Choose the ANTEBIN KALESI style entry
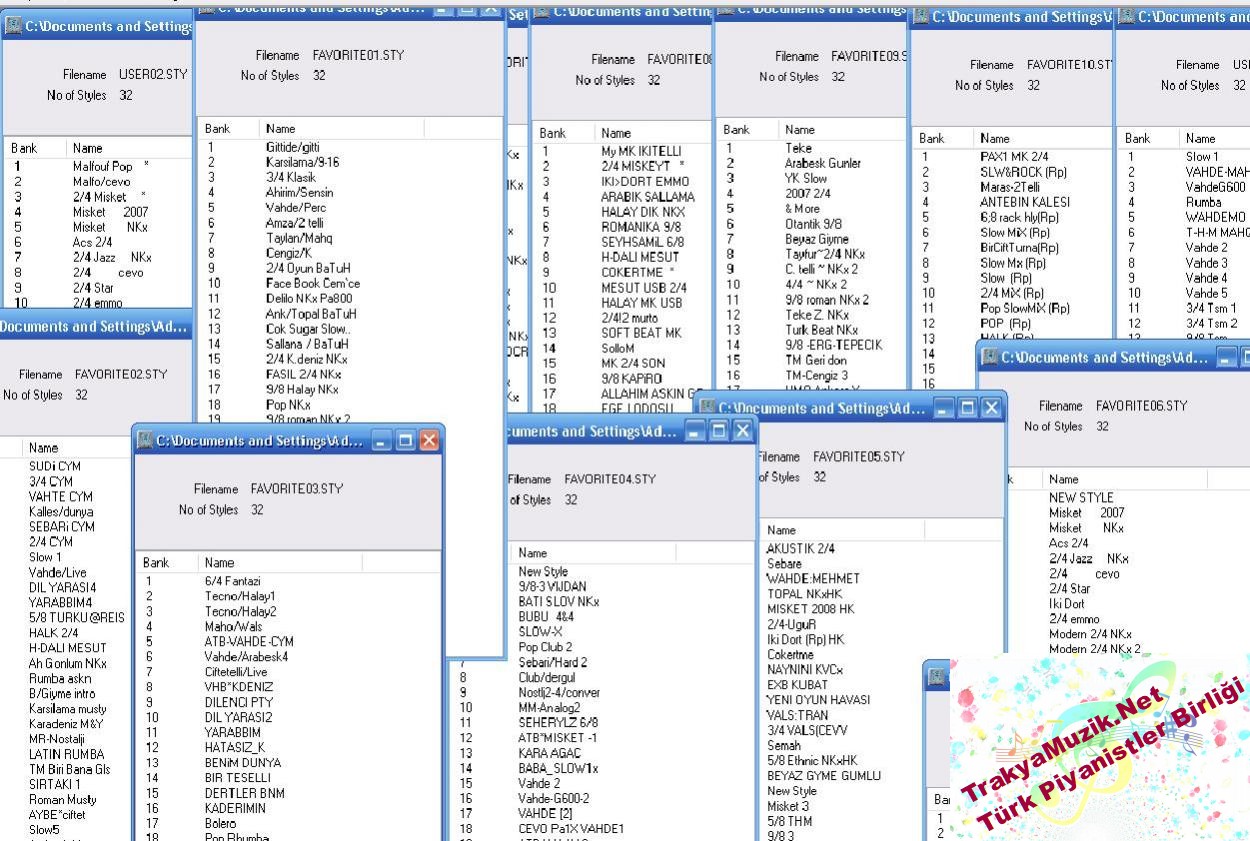The height and width of the screenshot is (841, 1250). [x=1024, y=202]
